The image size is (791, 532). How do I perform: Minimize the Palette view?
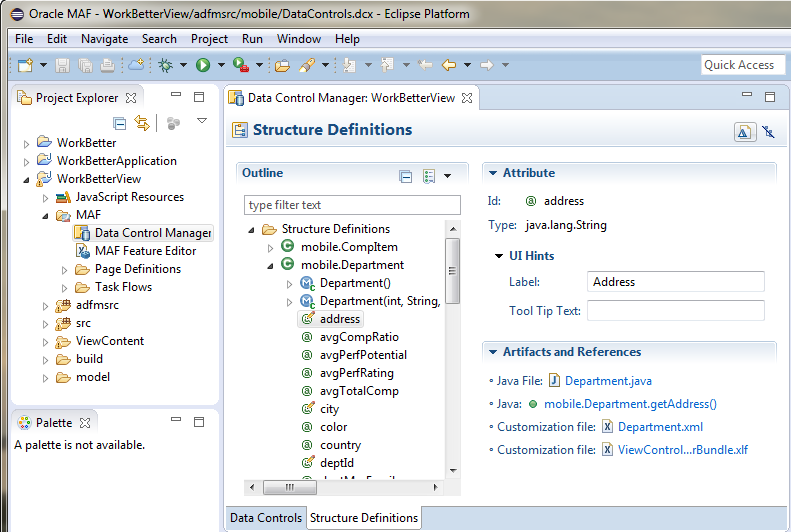point(176,419)
